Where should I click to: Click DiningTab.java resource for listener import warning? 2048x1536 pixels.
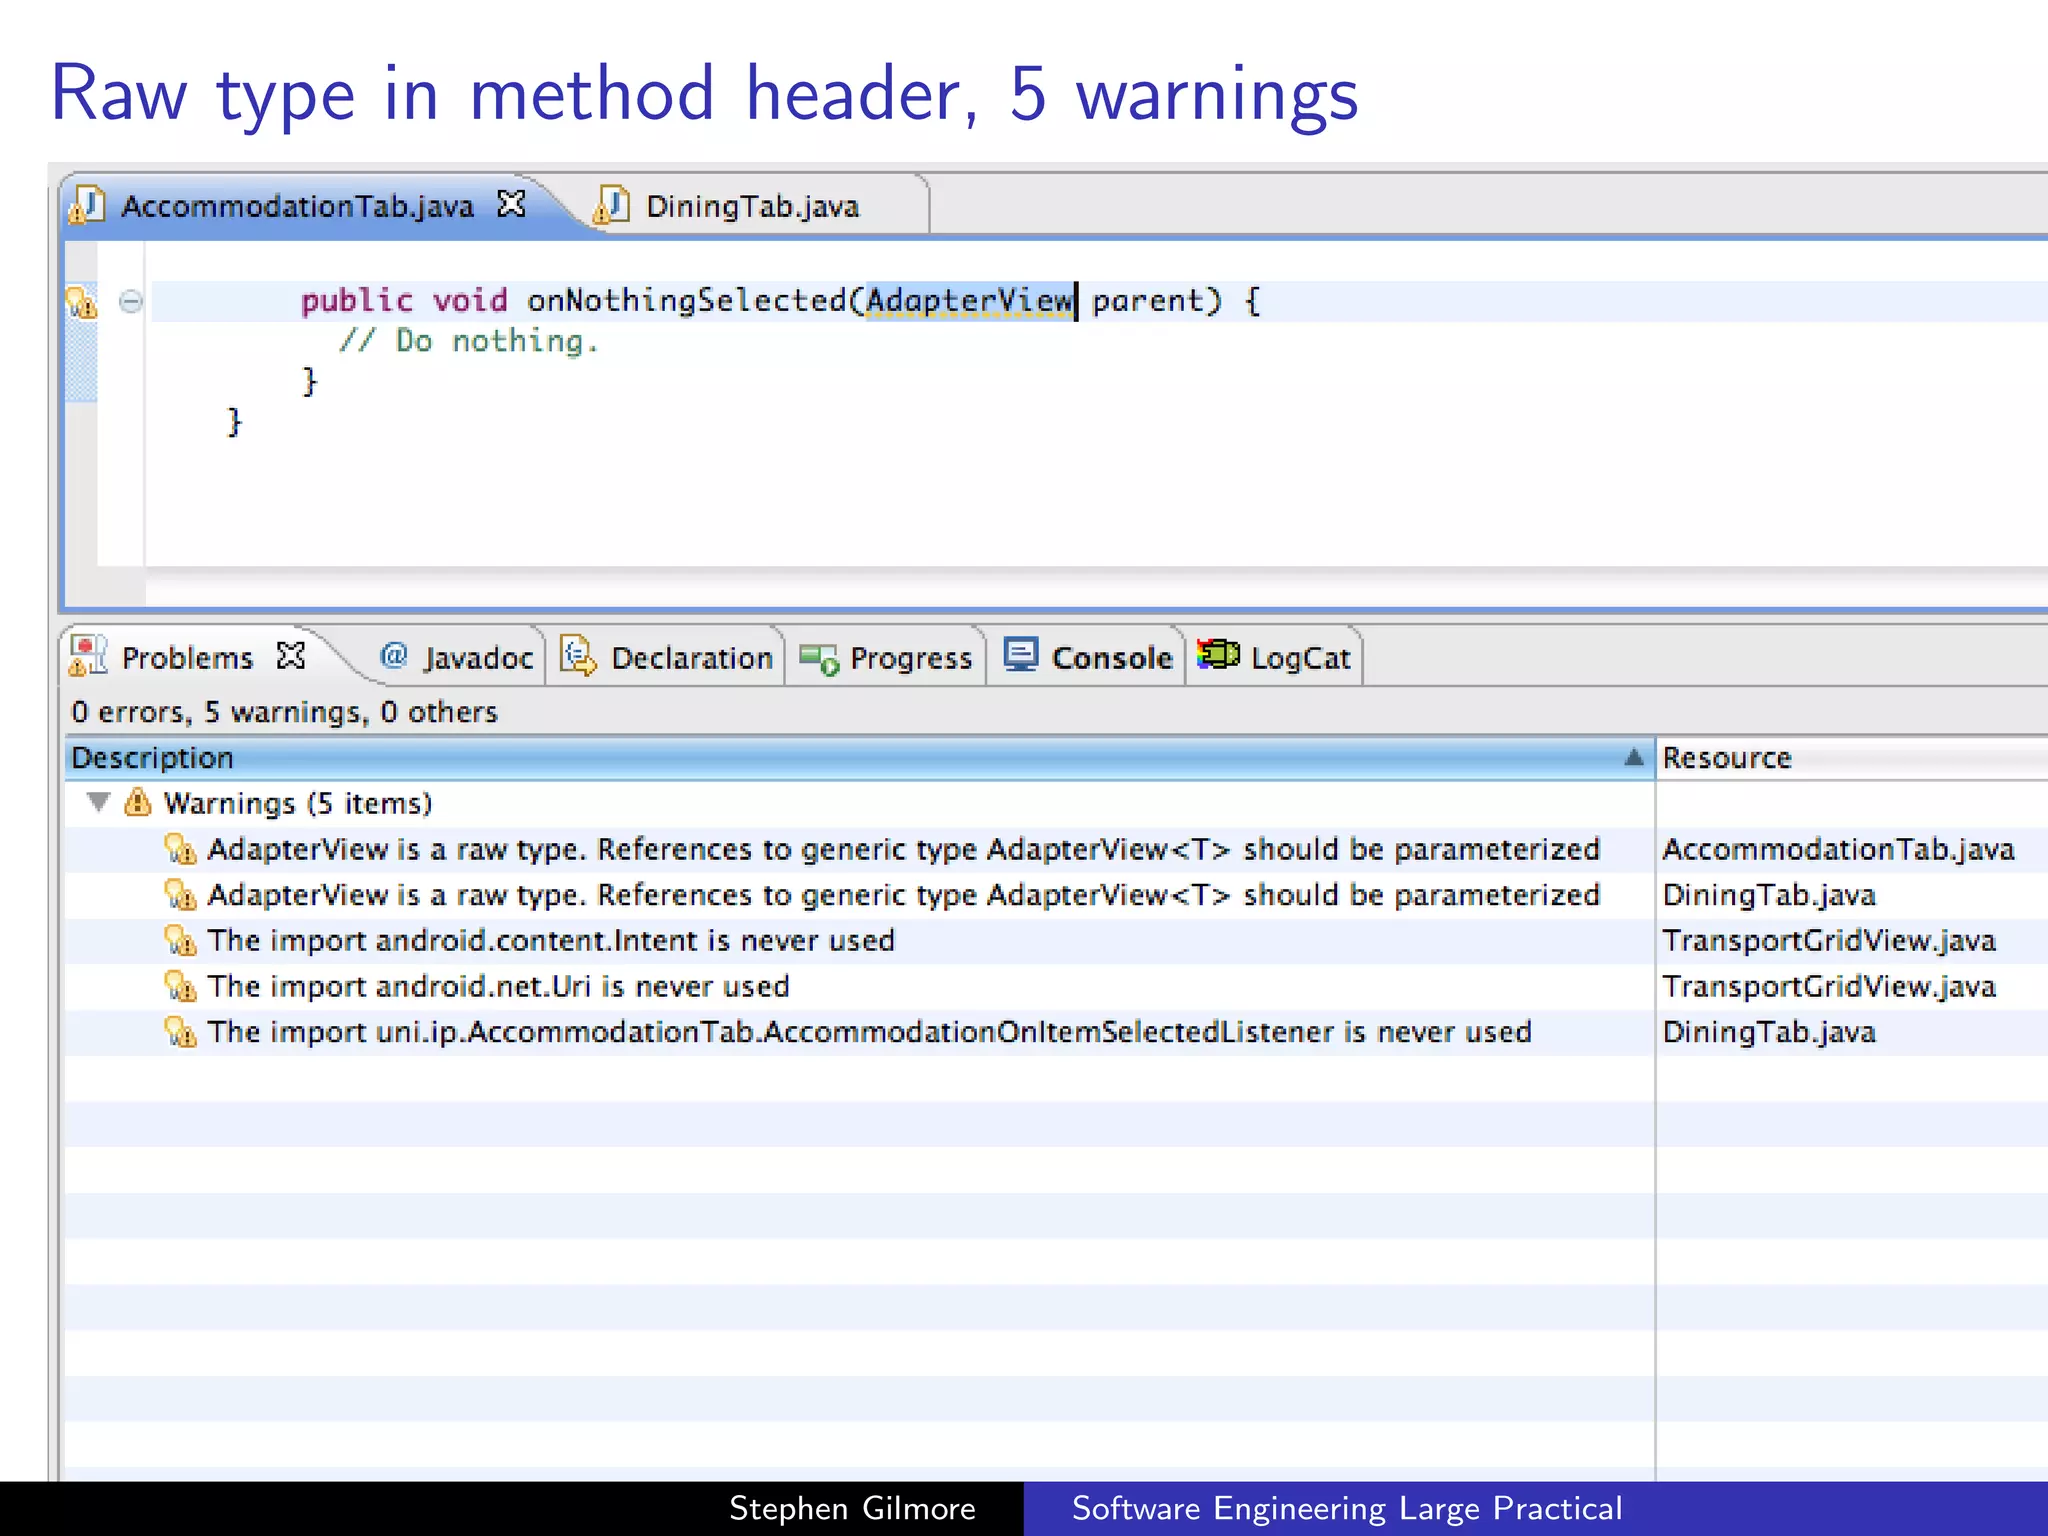(x=1769, y=1032)
